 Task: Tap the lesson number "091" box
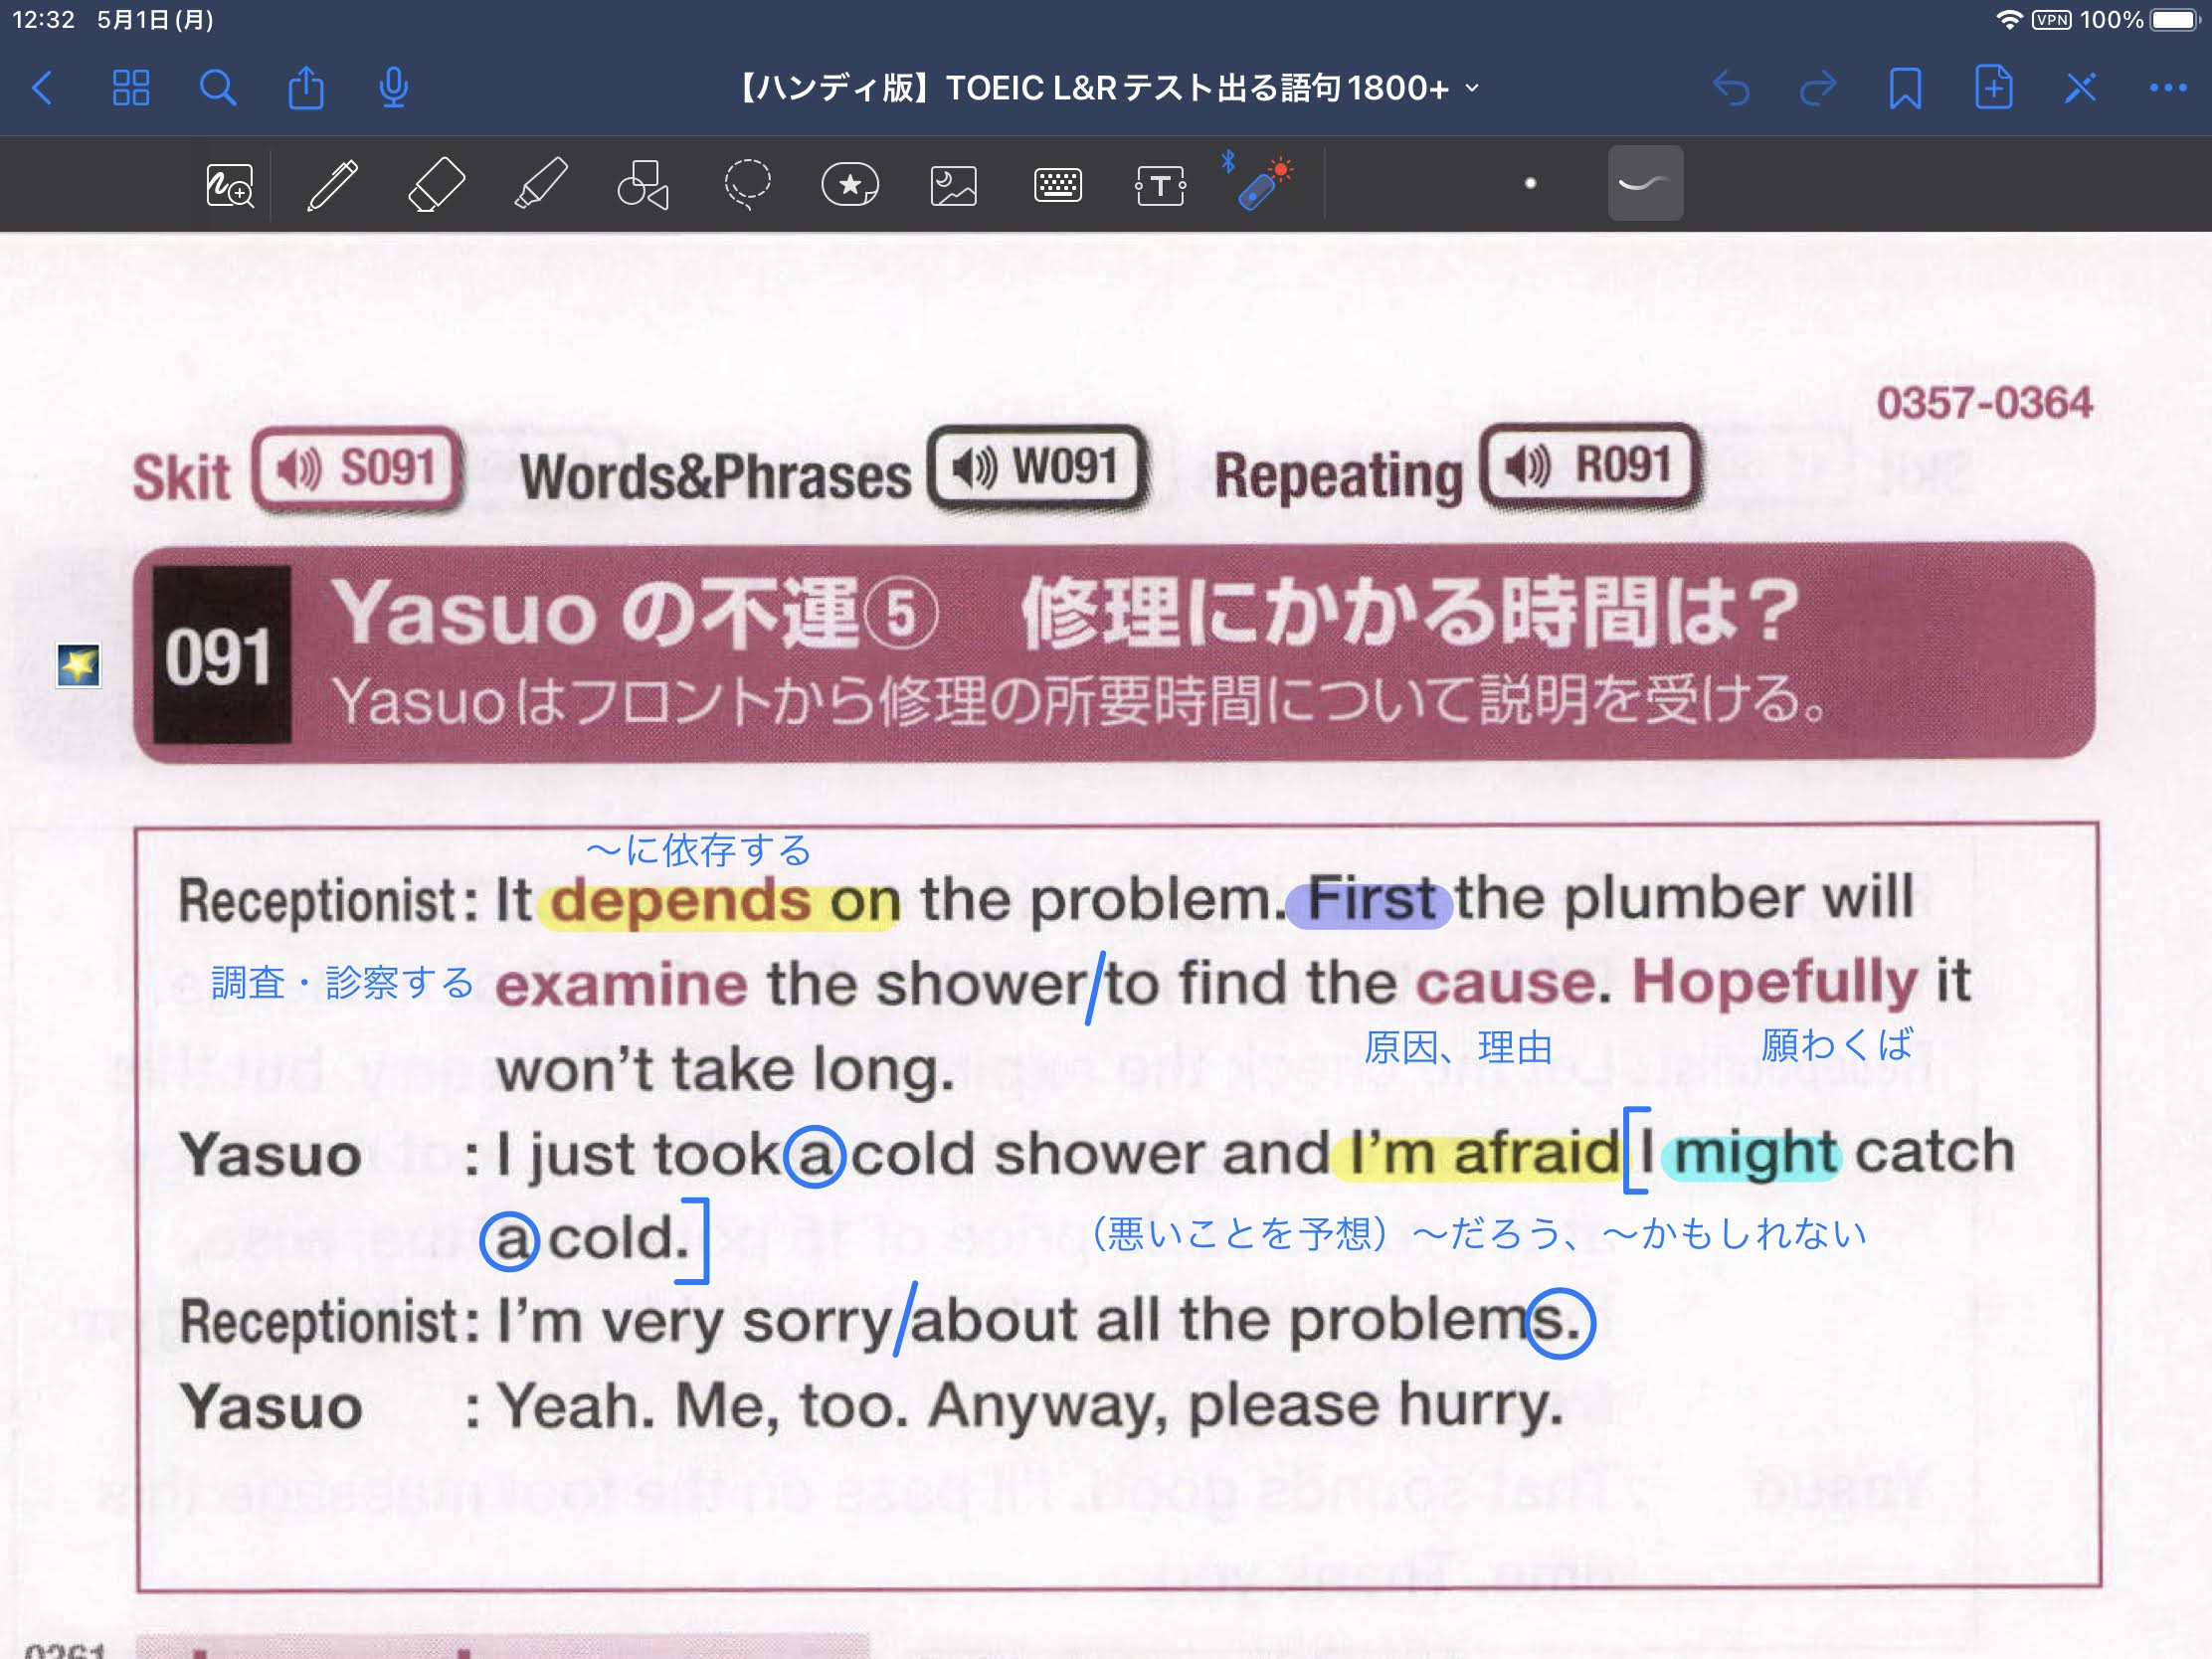(x=221, y=656)
